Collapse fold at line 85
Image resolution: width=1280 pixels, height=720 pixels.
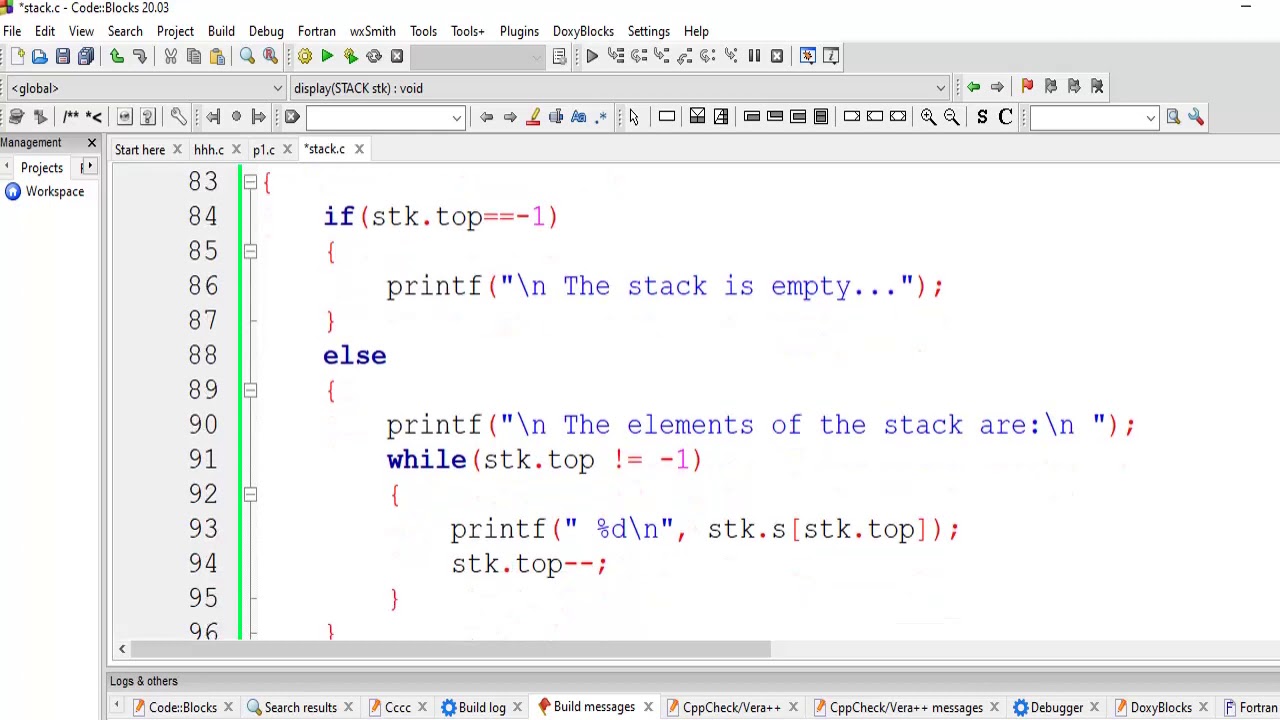250,251
